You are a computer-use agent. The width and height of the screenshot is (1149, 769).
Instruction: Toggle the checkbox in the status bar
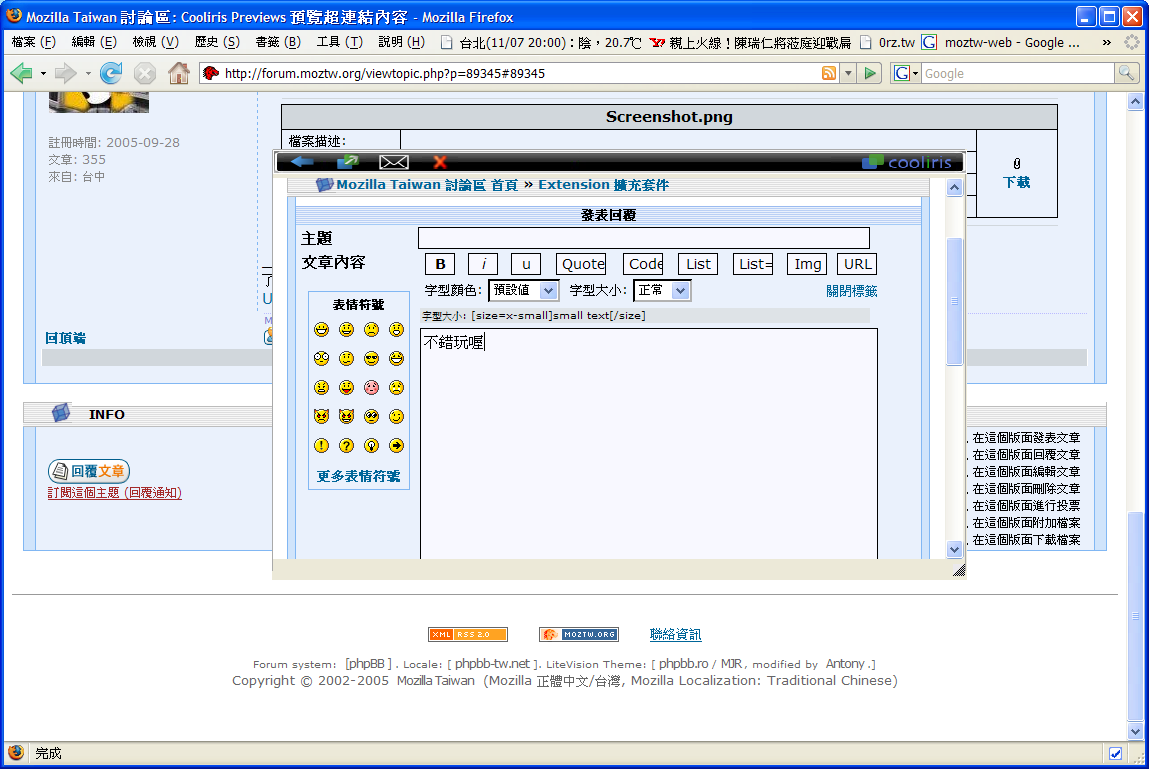(1116, 753)
